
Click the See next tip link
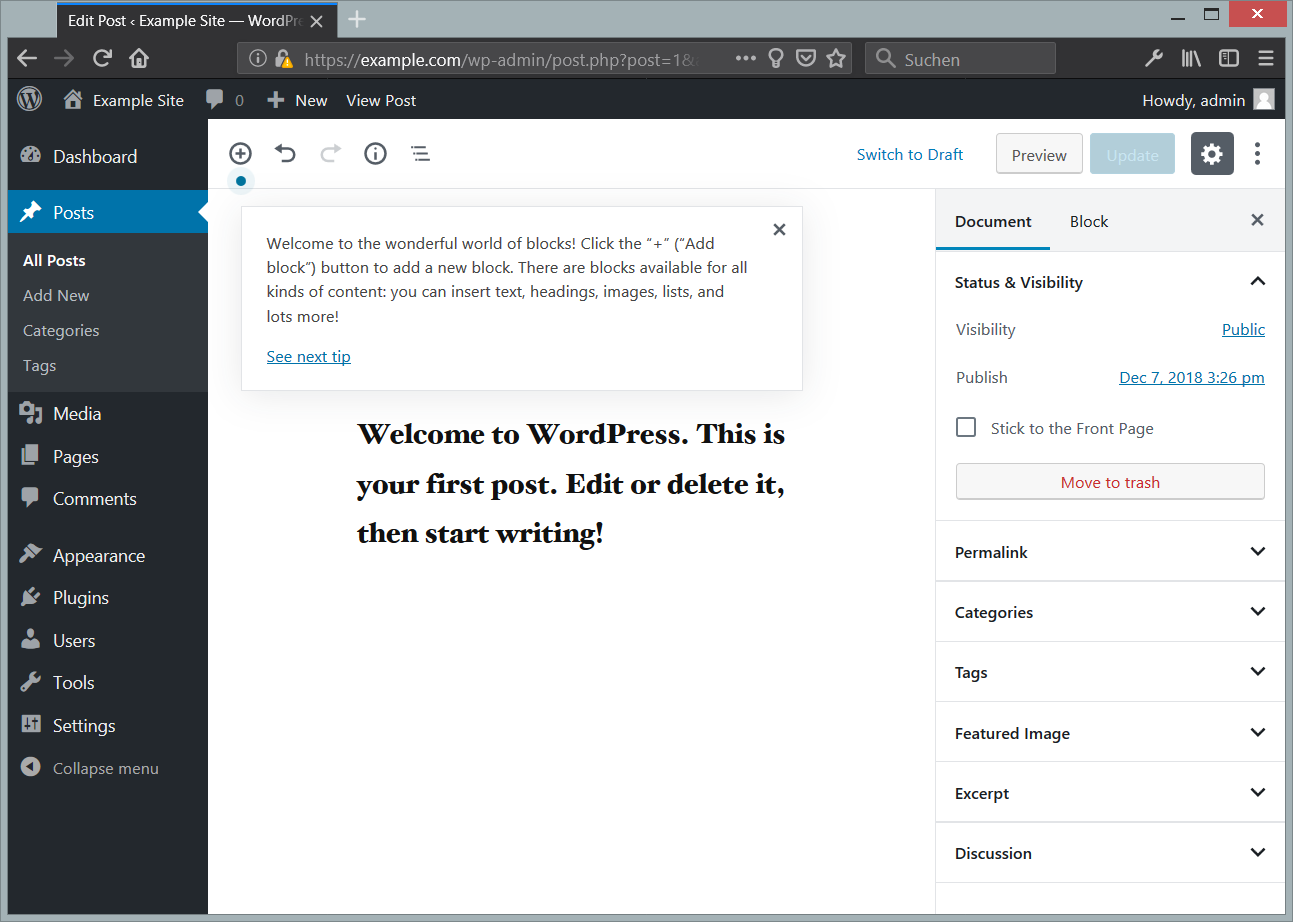coord(308,357)
